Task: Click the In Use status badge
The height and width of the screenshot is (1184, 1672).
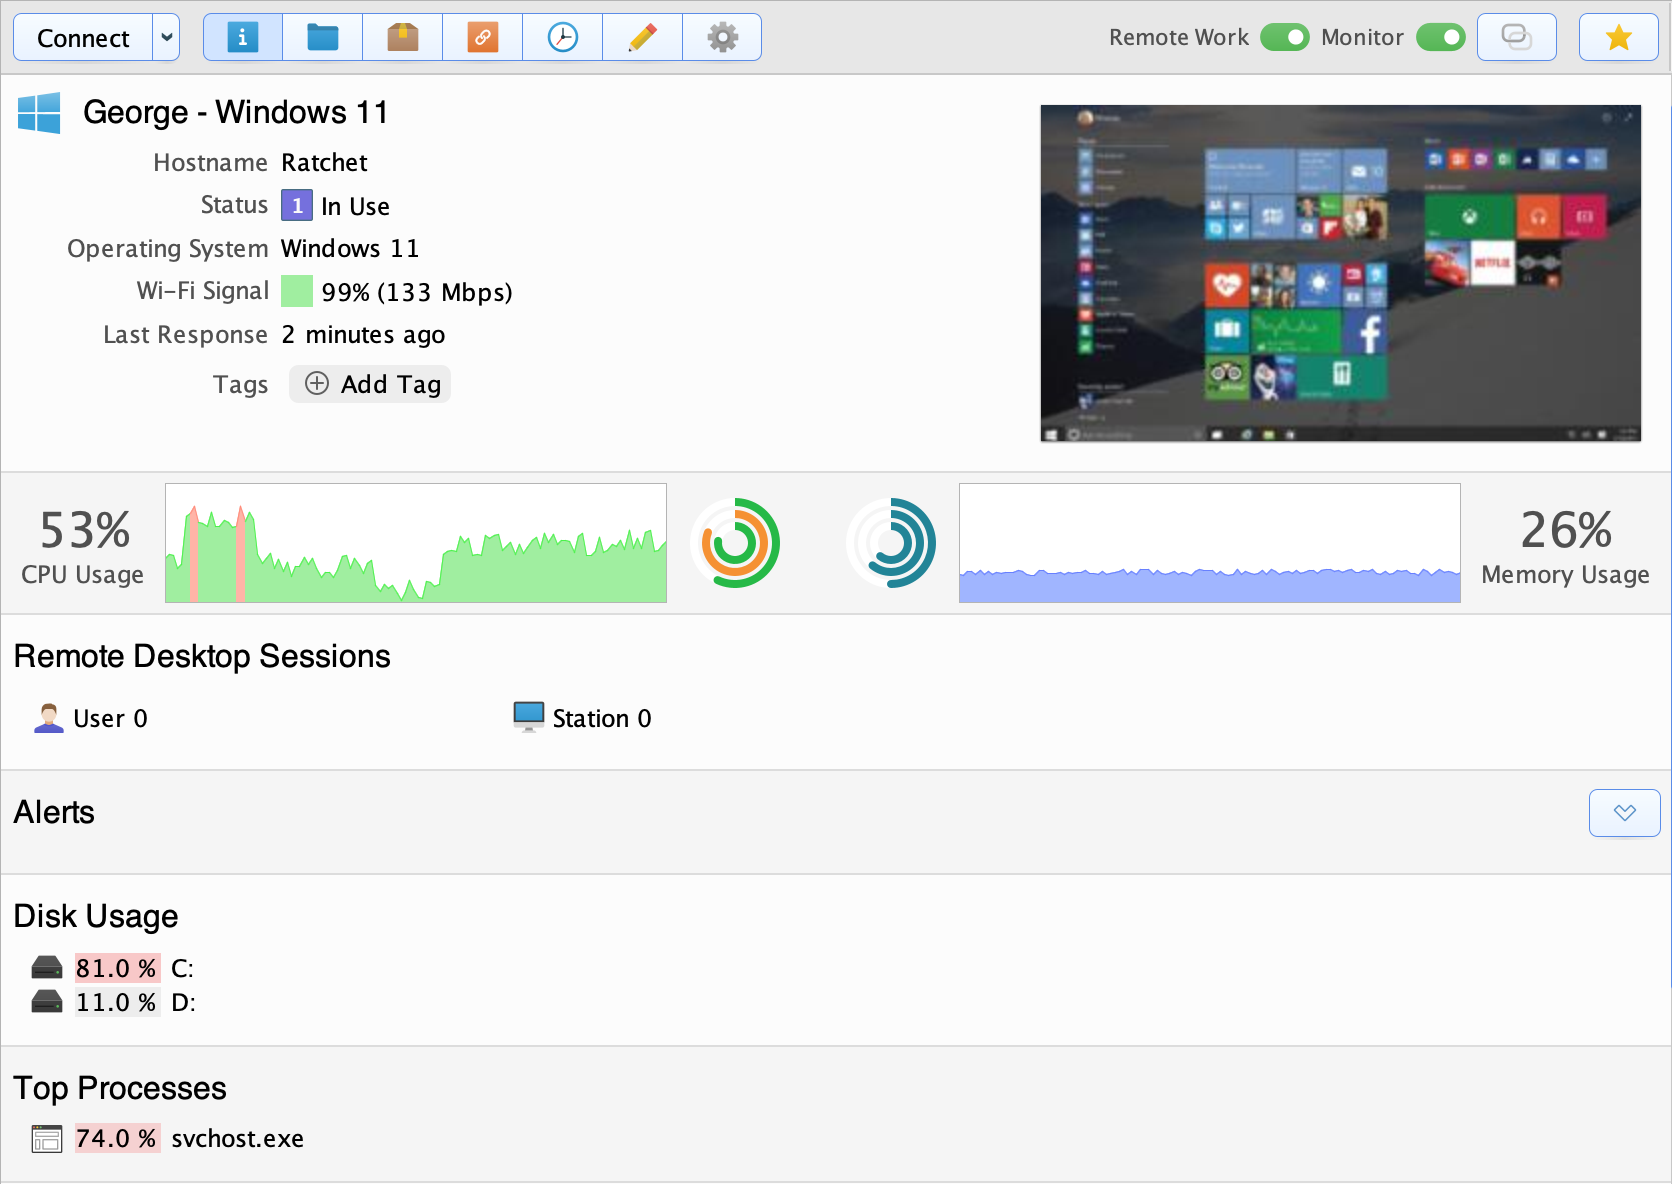Action: click(x=297, y=206)
